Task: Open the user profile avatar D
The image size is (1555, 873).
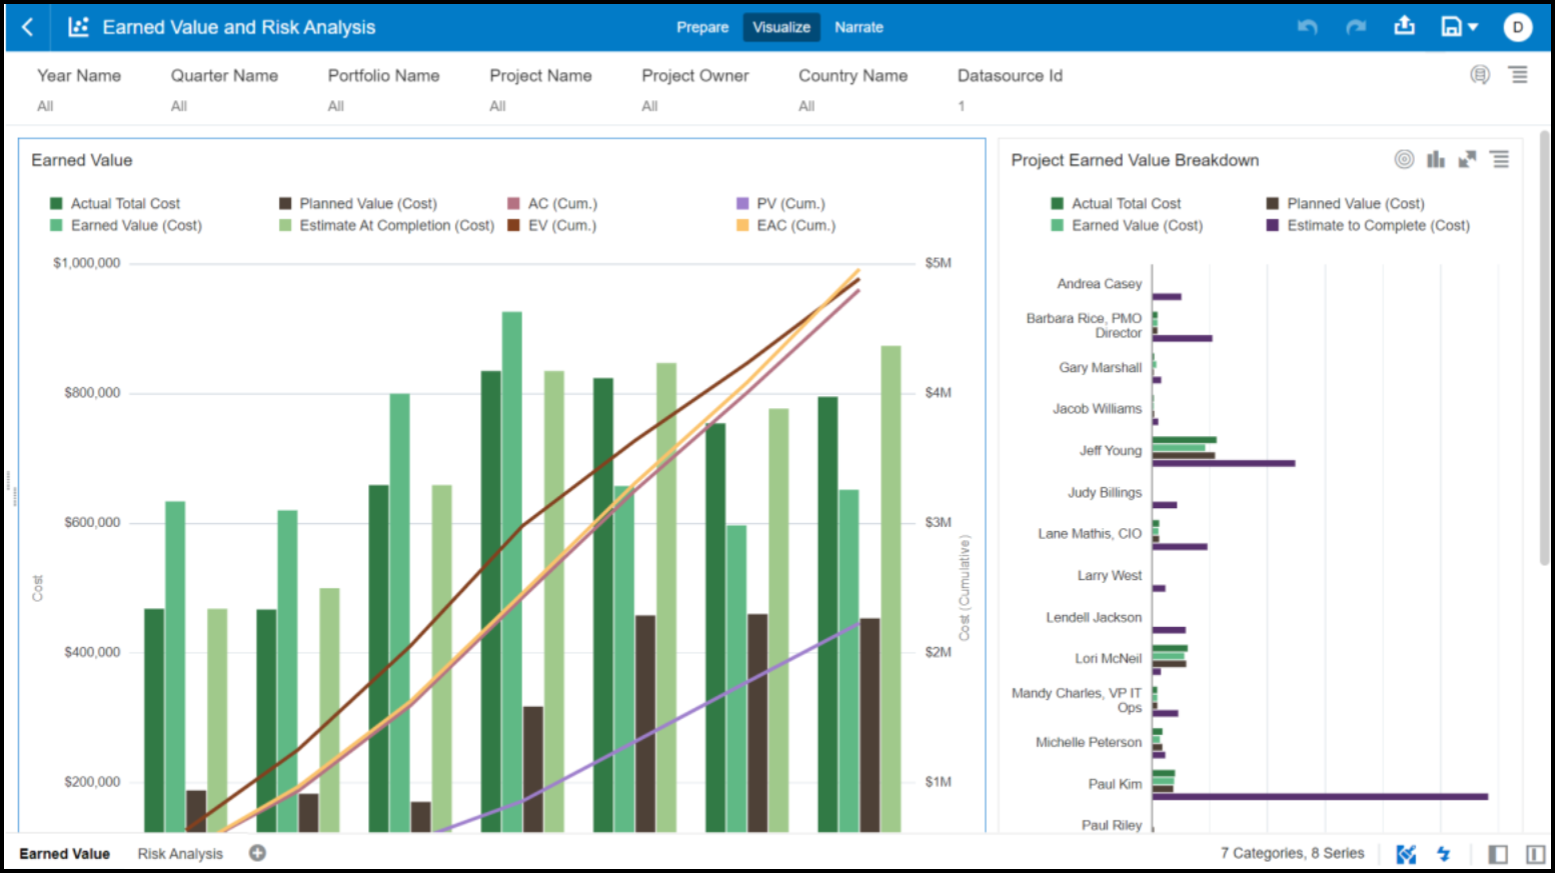Action: (x=1518, y=27)
